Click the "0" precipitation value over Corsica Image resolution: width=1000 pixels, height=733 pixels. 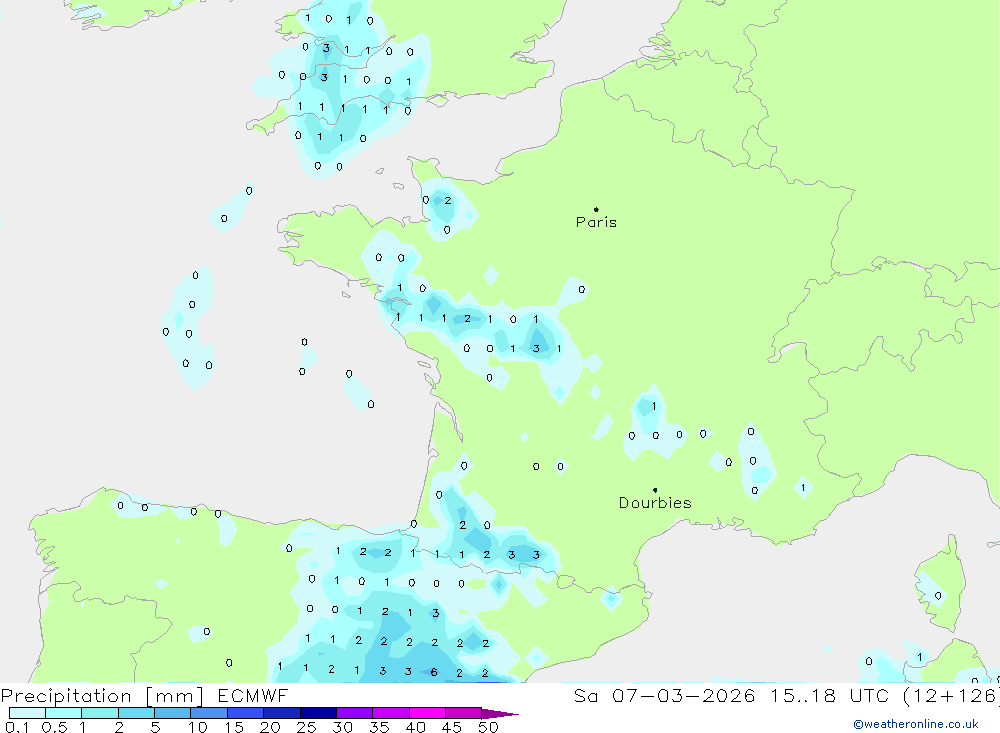click(x=938, y=596)
